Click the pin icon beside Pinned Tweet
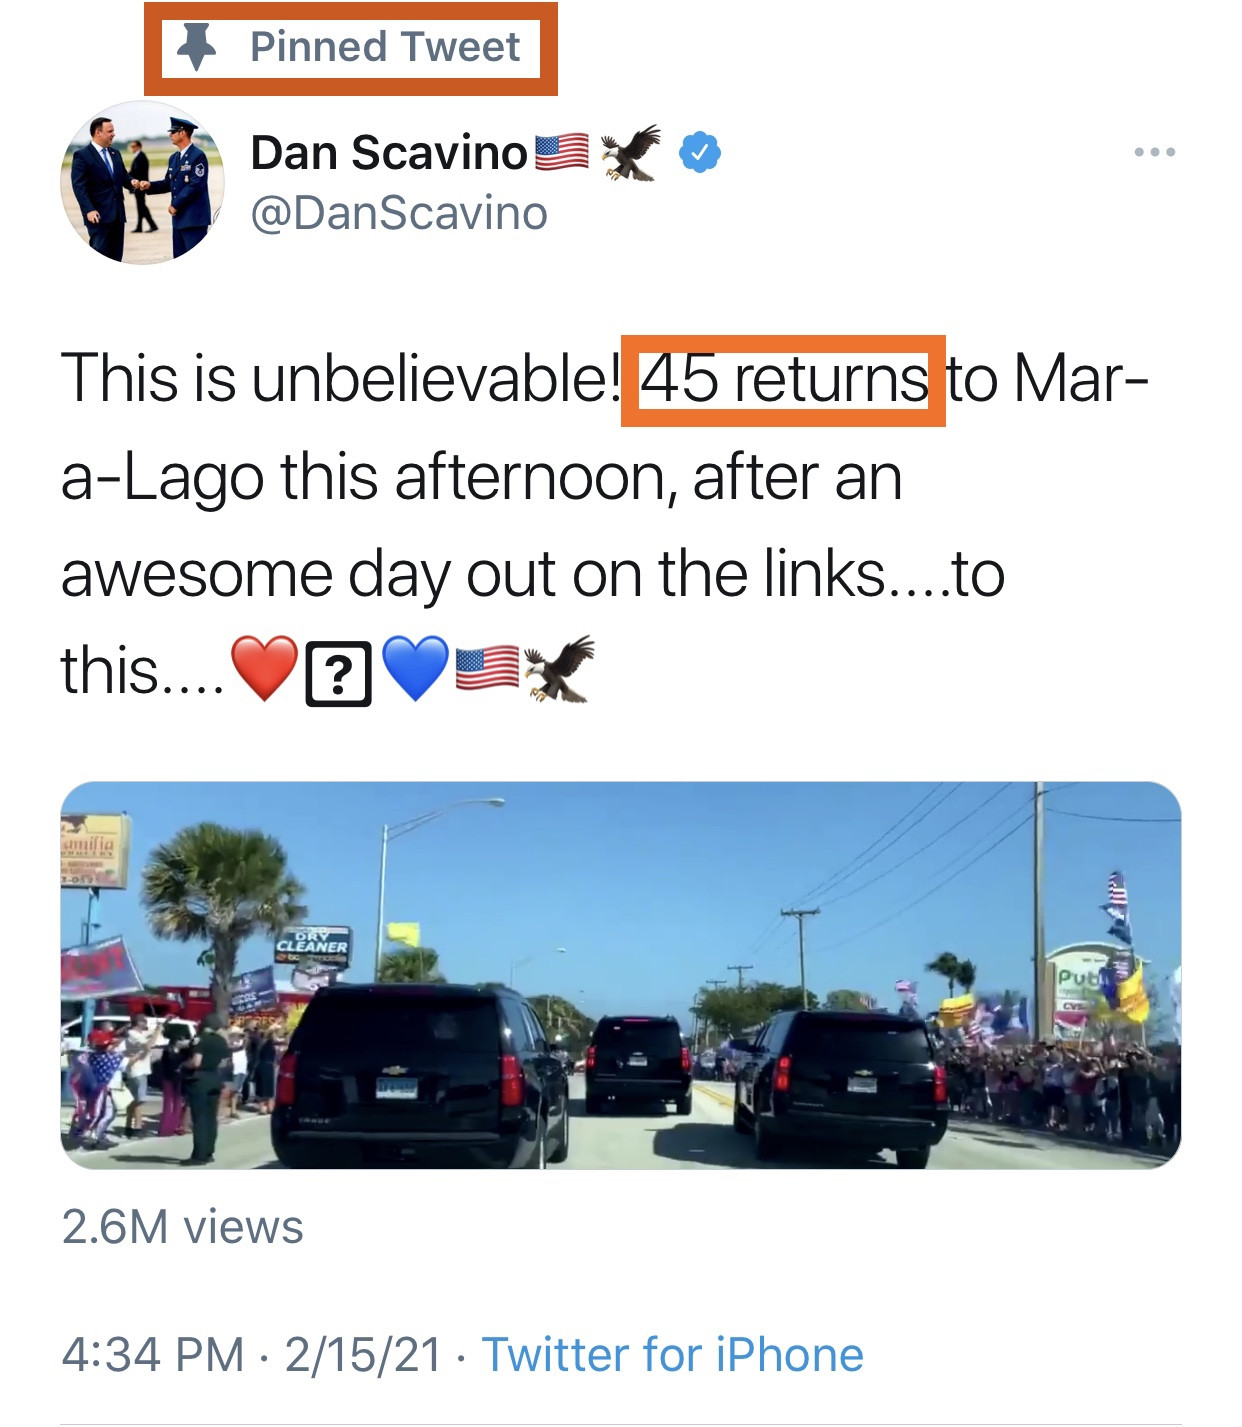 click(197, 47)
